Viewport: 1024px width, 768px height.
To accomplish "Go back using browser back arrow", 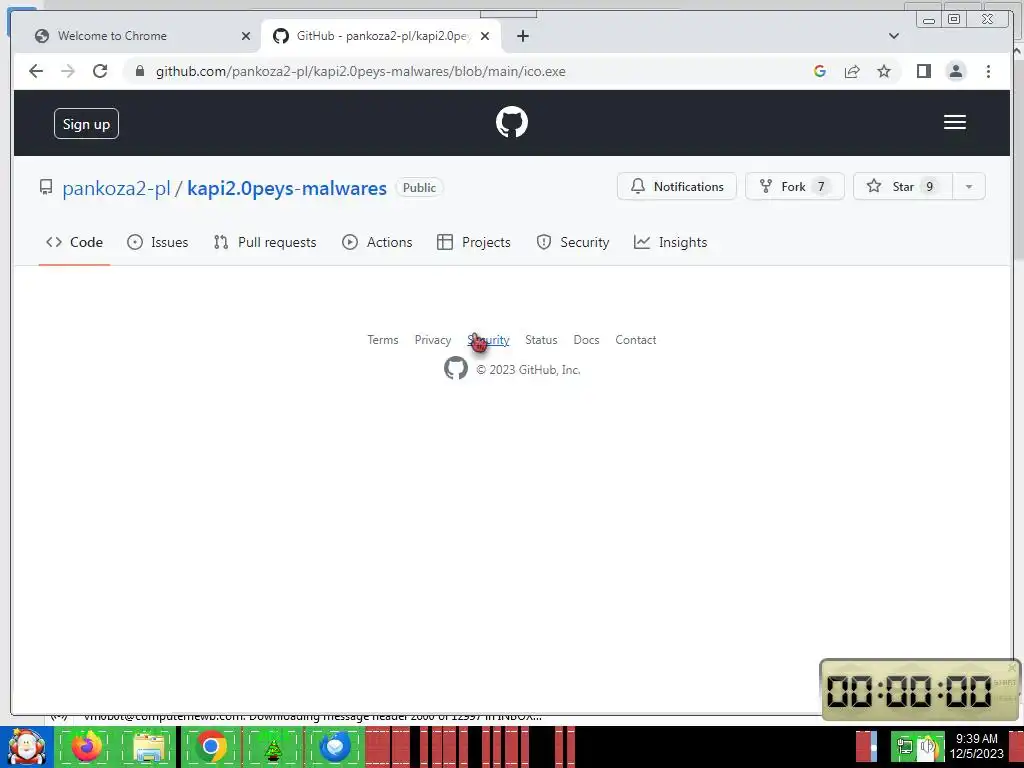I will 36,71.
